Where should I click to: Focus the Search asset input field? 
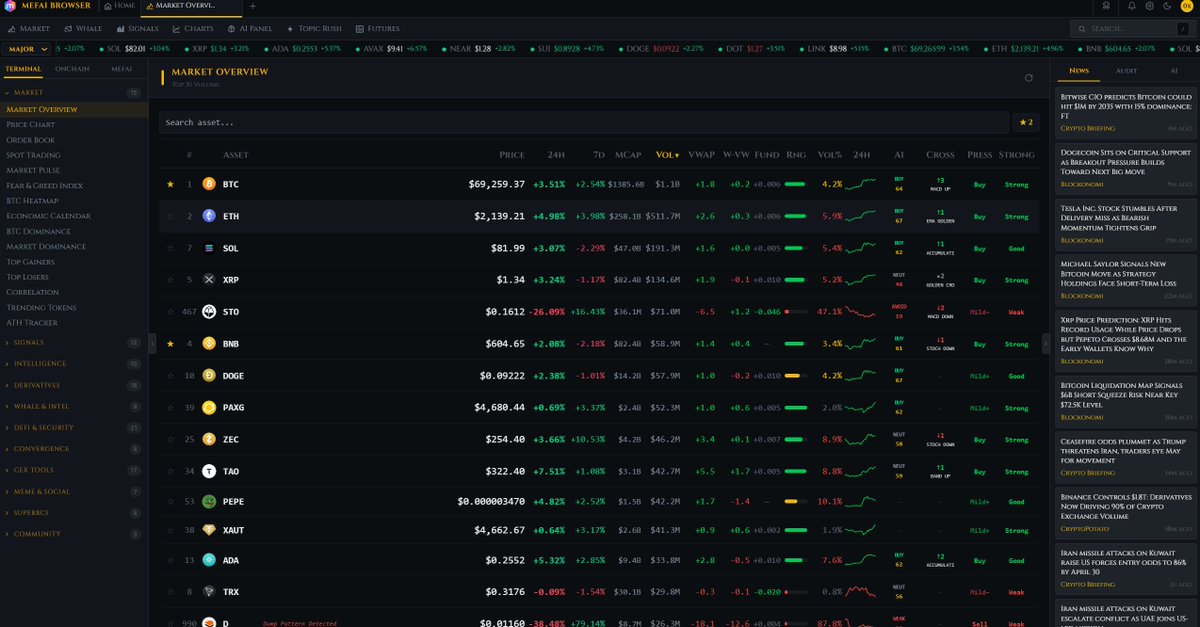point(583,122)
